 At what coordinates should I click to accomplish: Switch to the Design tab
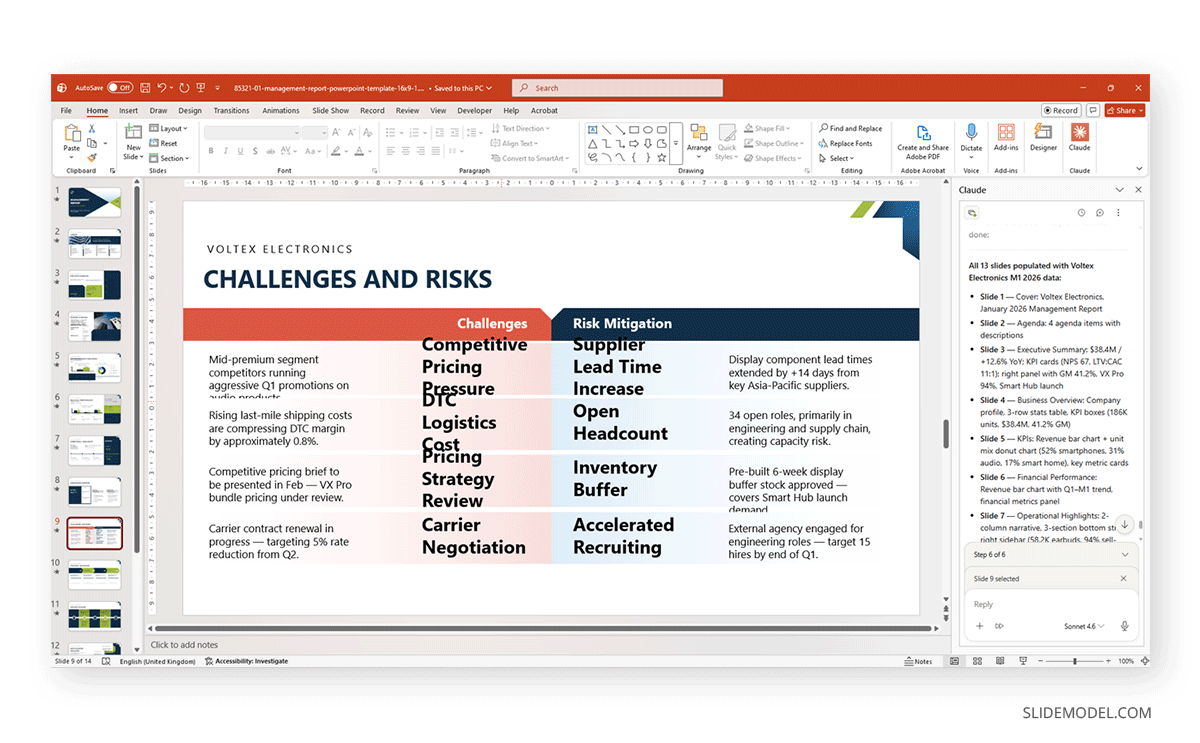click(x=190, y=111)
